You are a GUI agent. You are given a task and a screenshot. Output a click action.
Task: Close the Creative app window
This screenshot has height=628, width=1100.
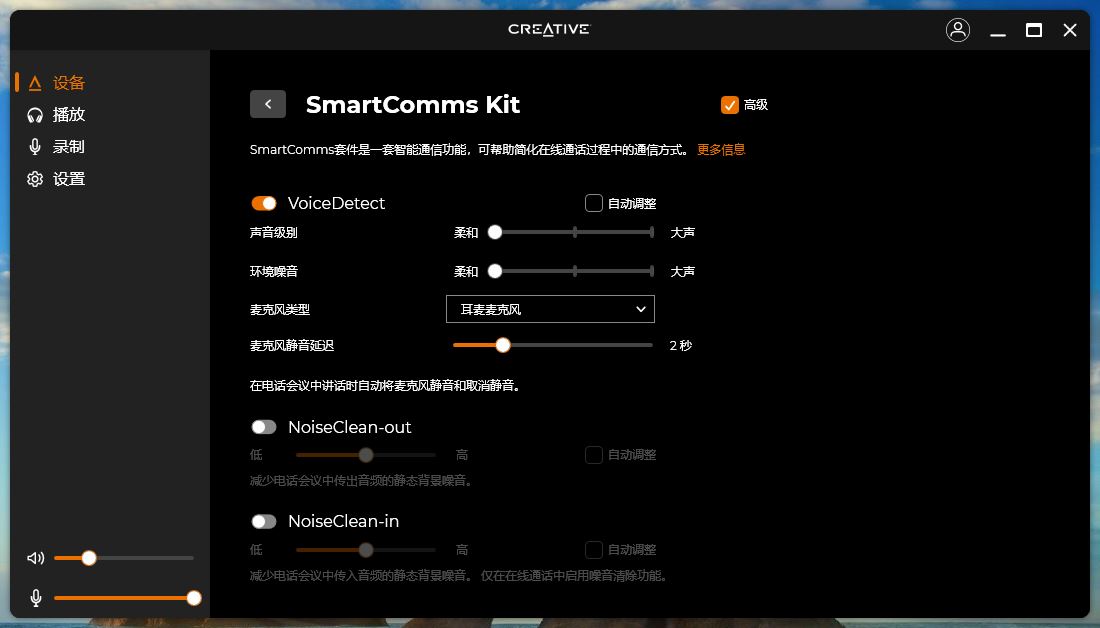1070,30
